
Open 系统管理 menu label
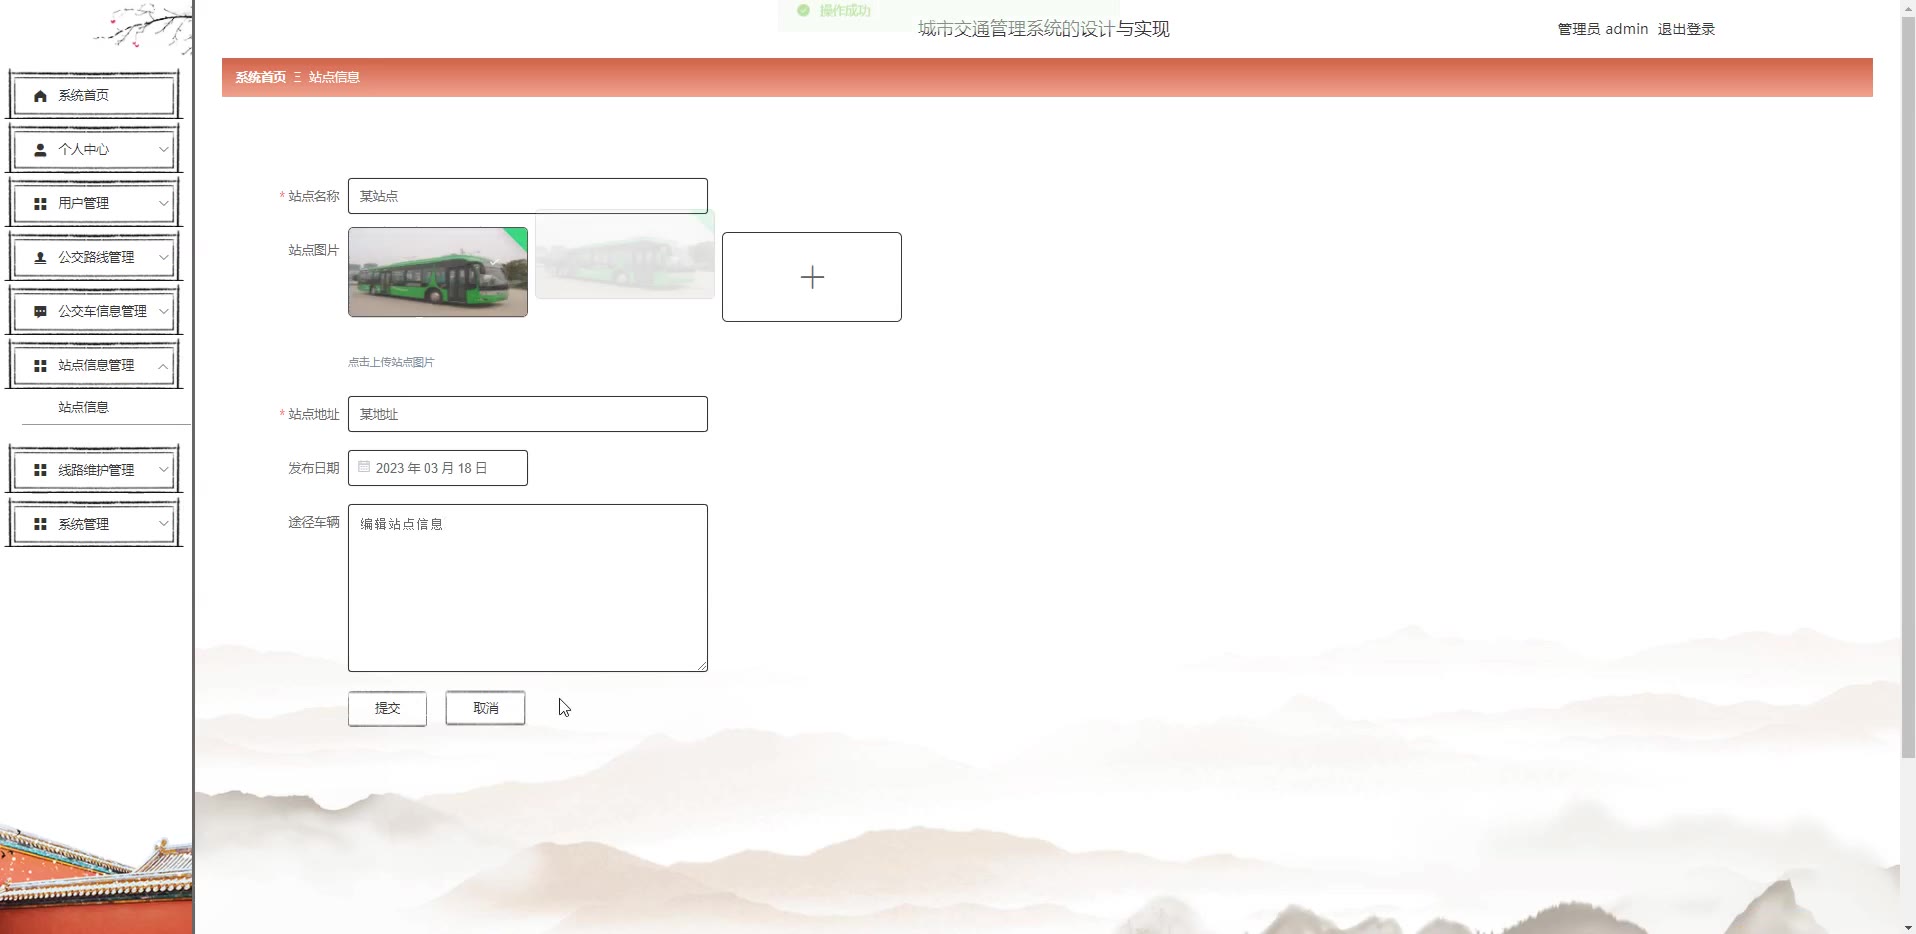[84, 523]
